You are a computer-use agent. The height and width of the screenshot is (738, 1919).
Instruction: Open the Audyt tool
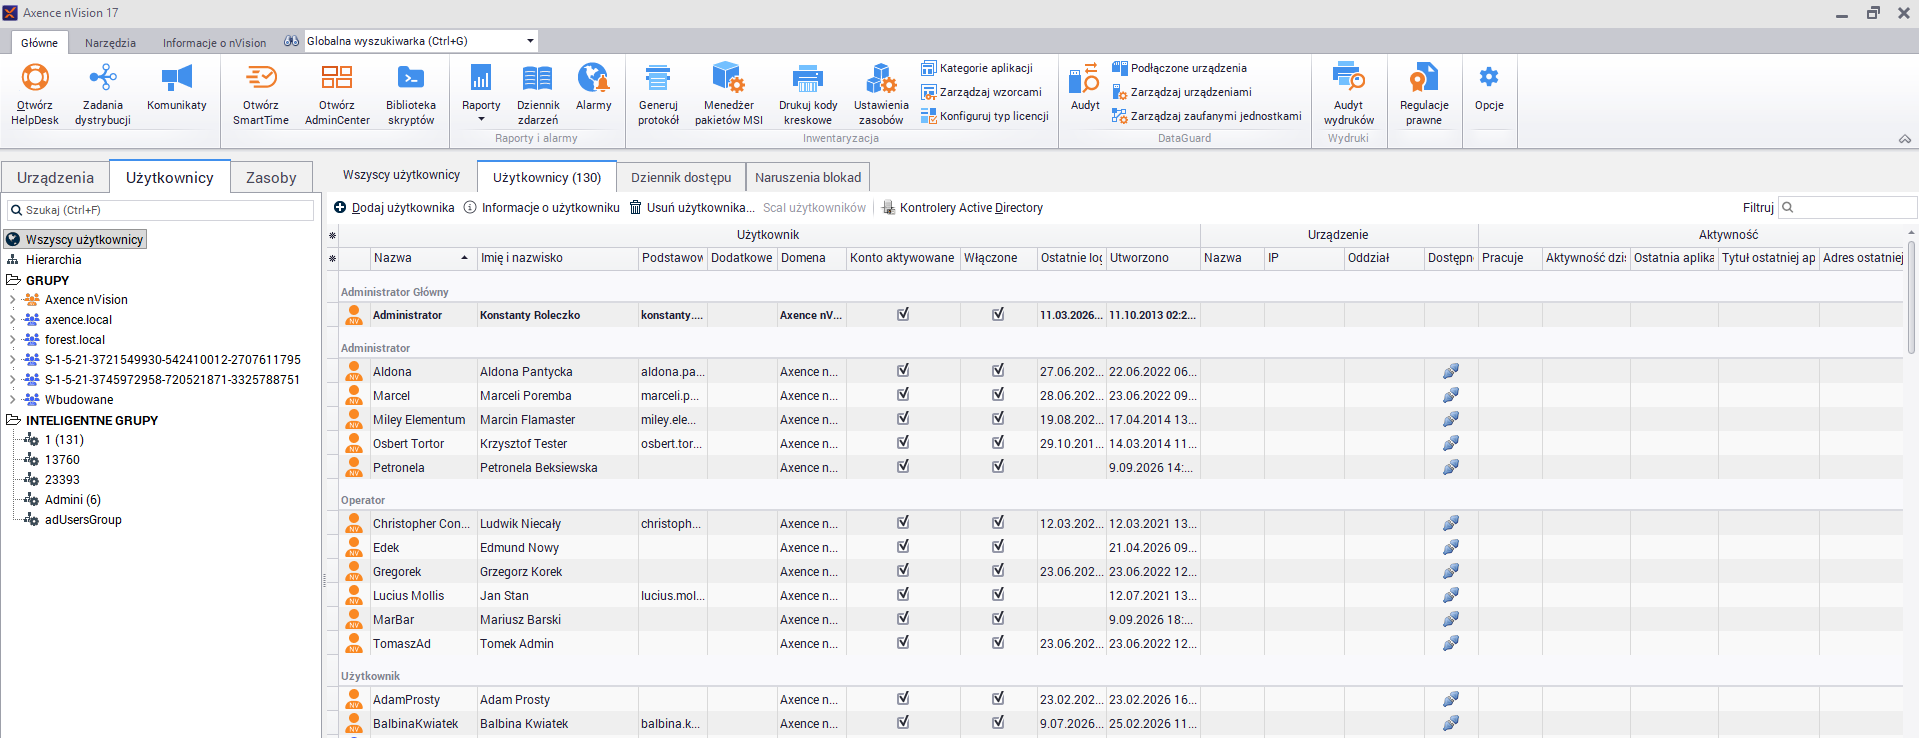pyautogui.click(x=1085, y=88)
